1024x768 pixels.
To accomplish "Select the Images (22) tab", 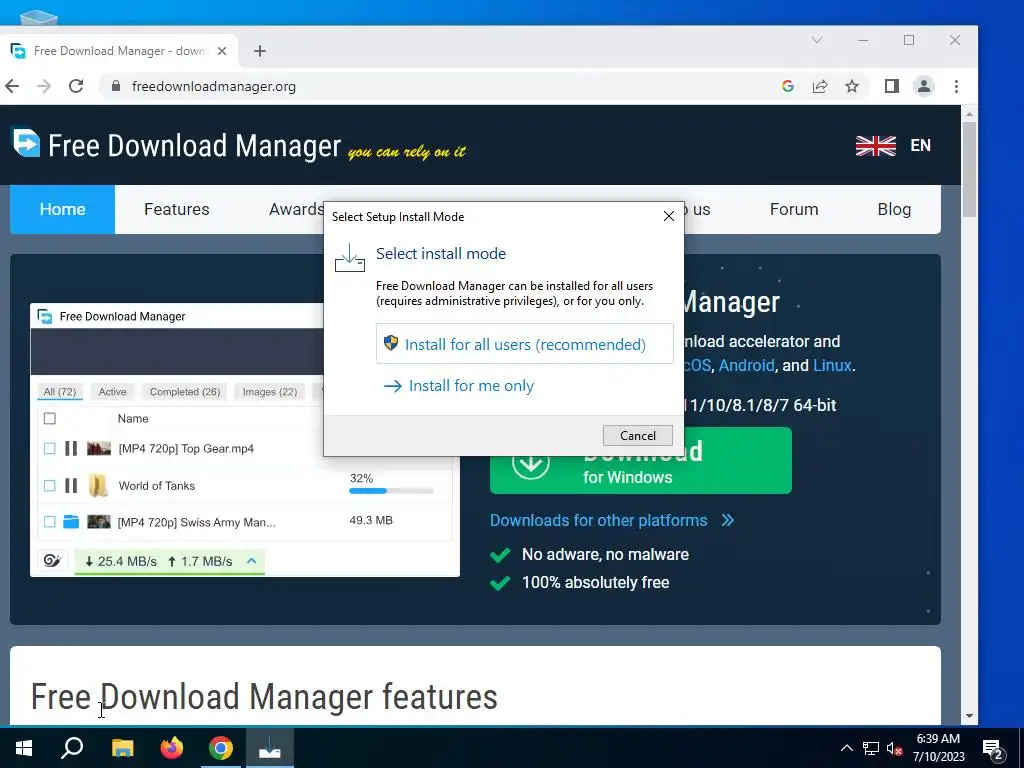I will pyautogui.click(x=270, y=392).
